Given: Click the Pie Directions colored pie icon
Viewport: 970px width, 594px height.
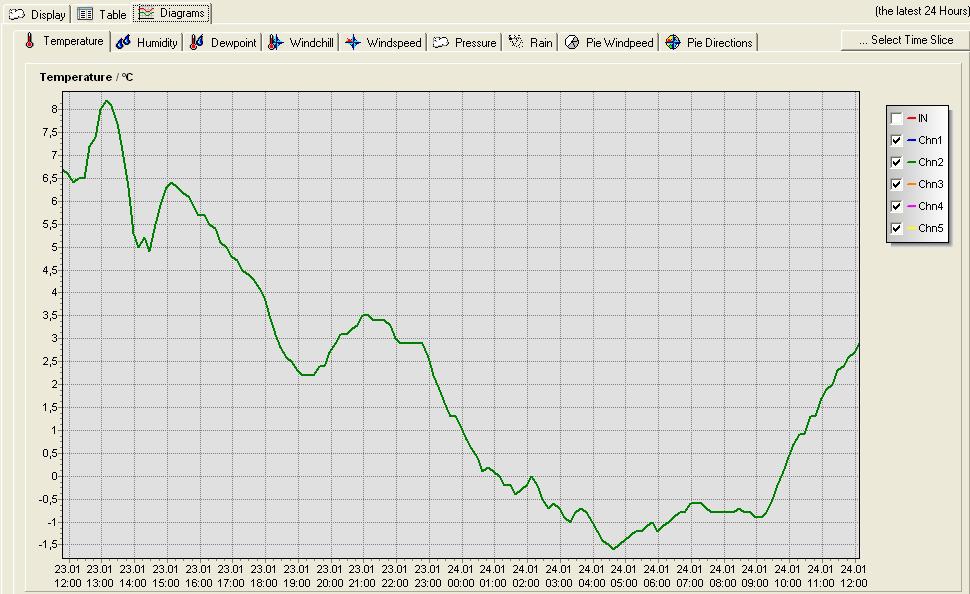Looking at the screenshot, I should pos(673,43).
